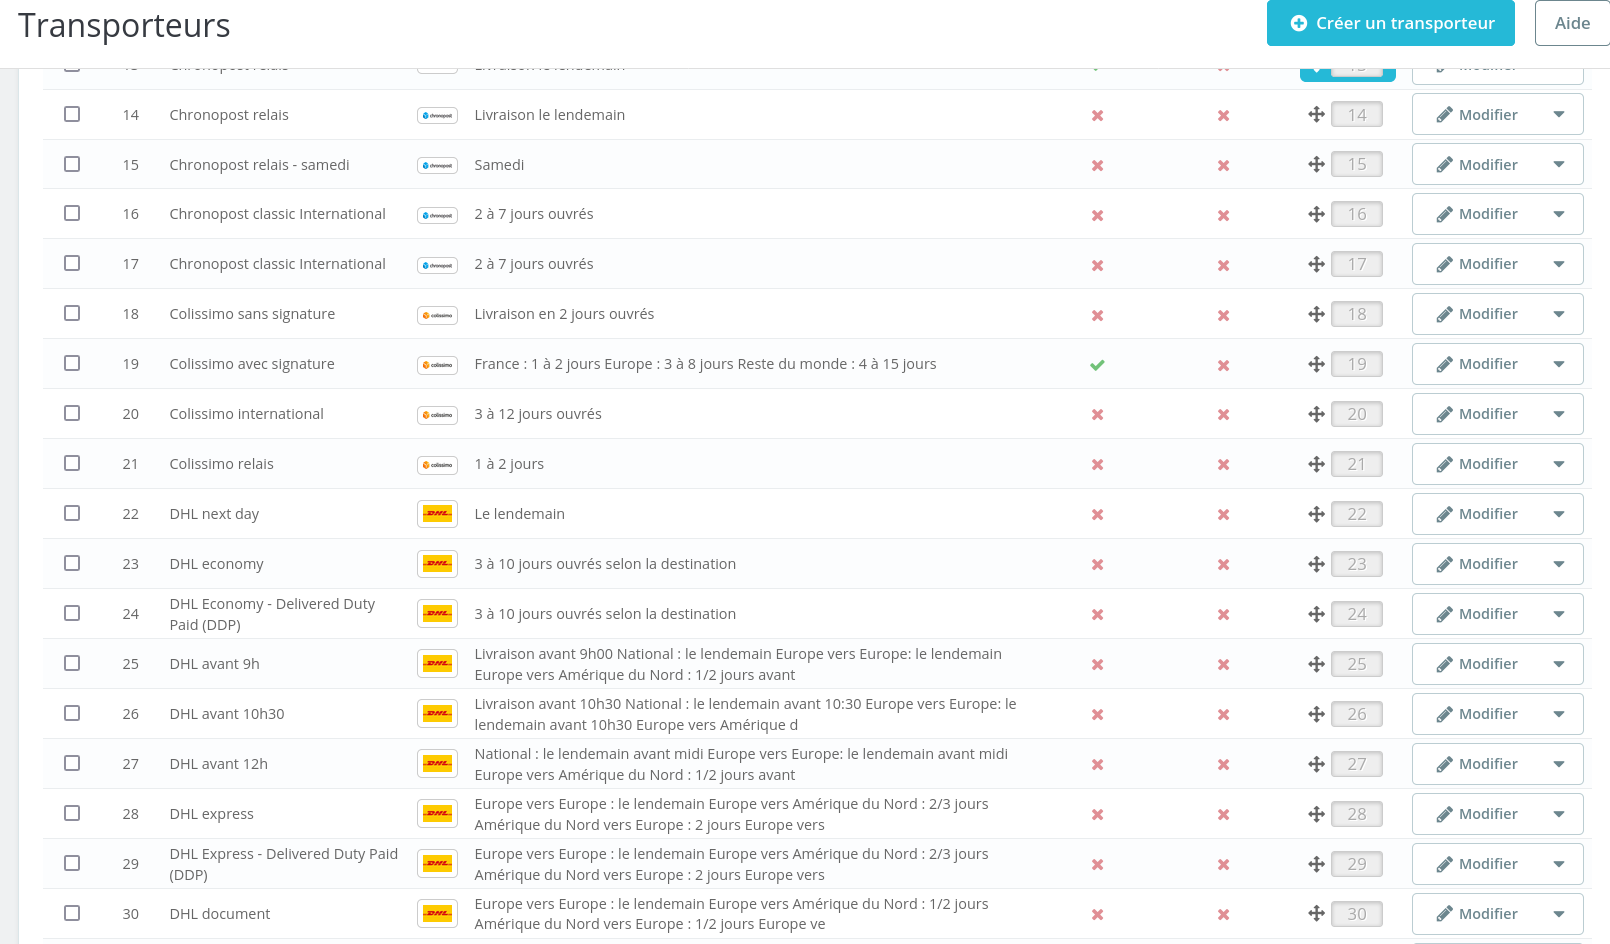
Task: Click the second red cross for DHL avant 12h
Action: coord(1223,765)
